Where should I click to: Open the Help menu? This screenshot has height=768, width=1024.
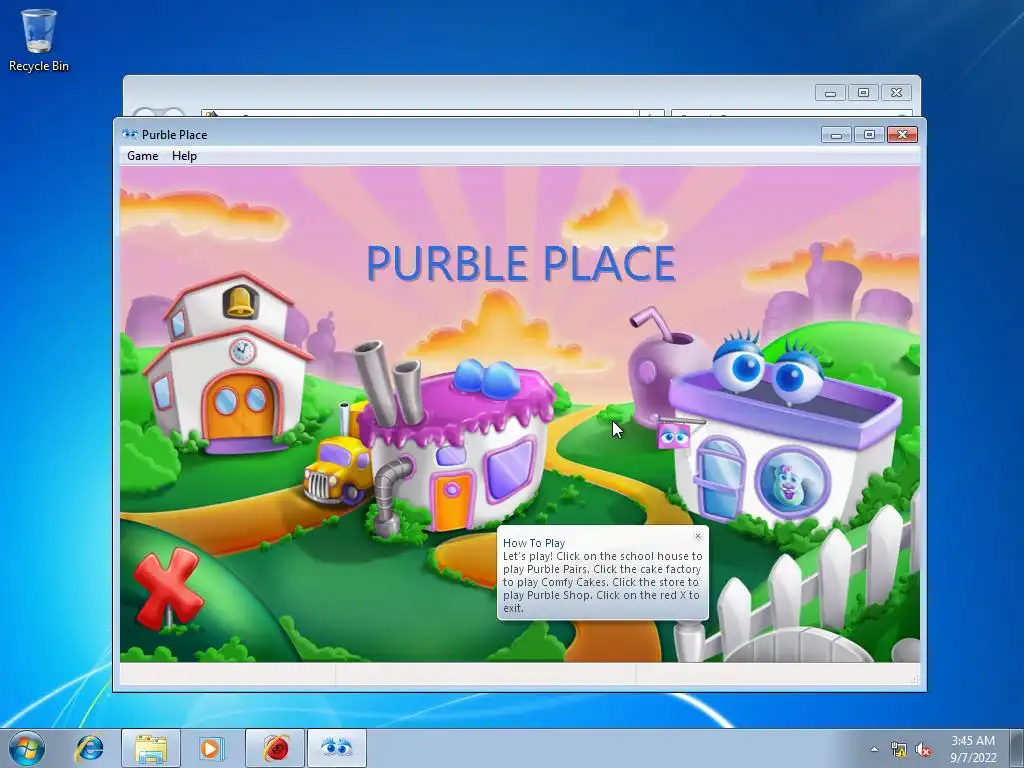click(x=184, y=156)
